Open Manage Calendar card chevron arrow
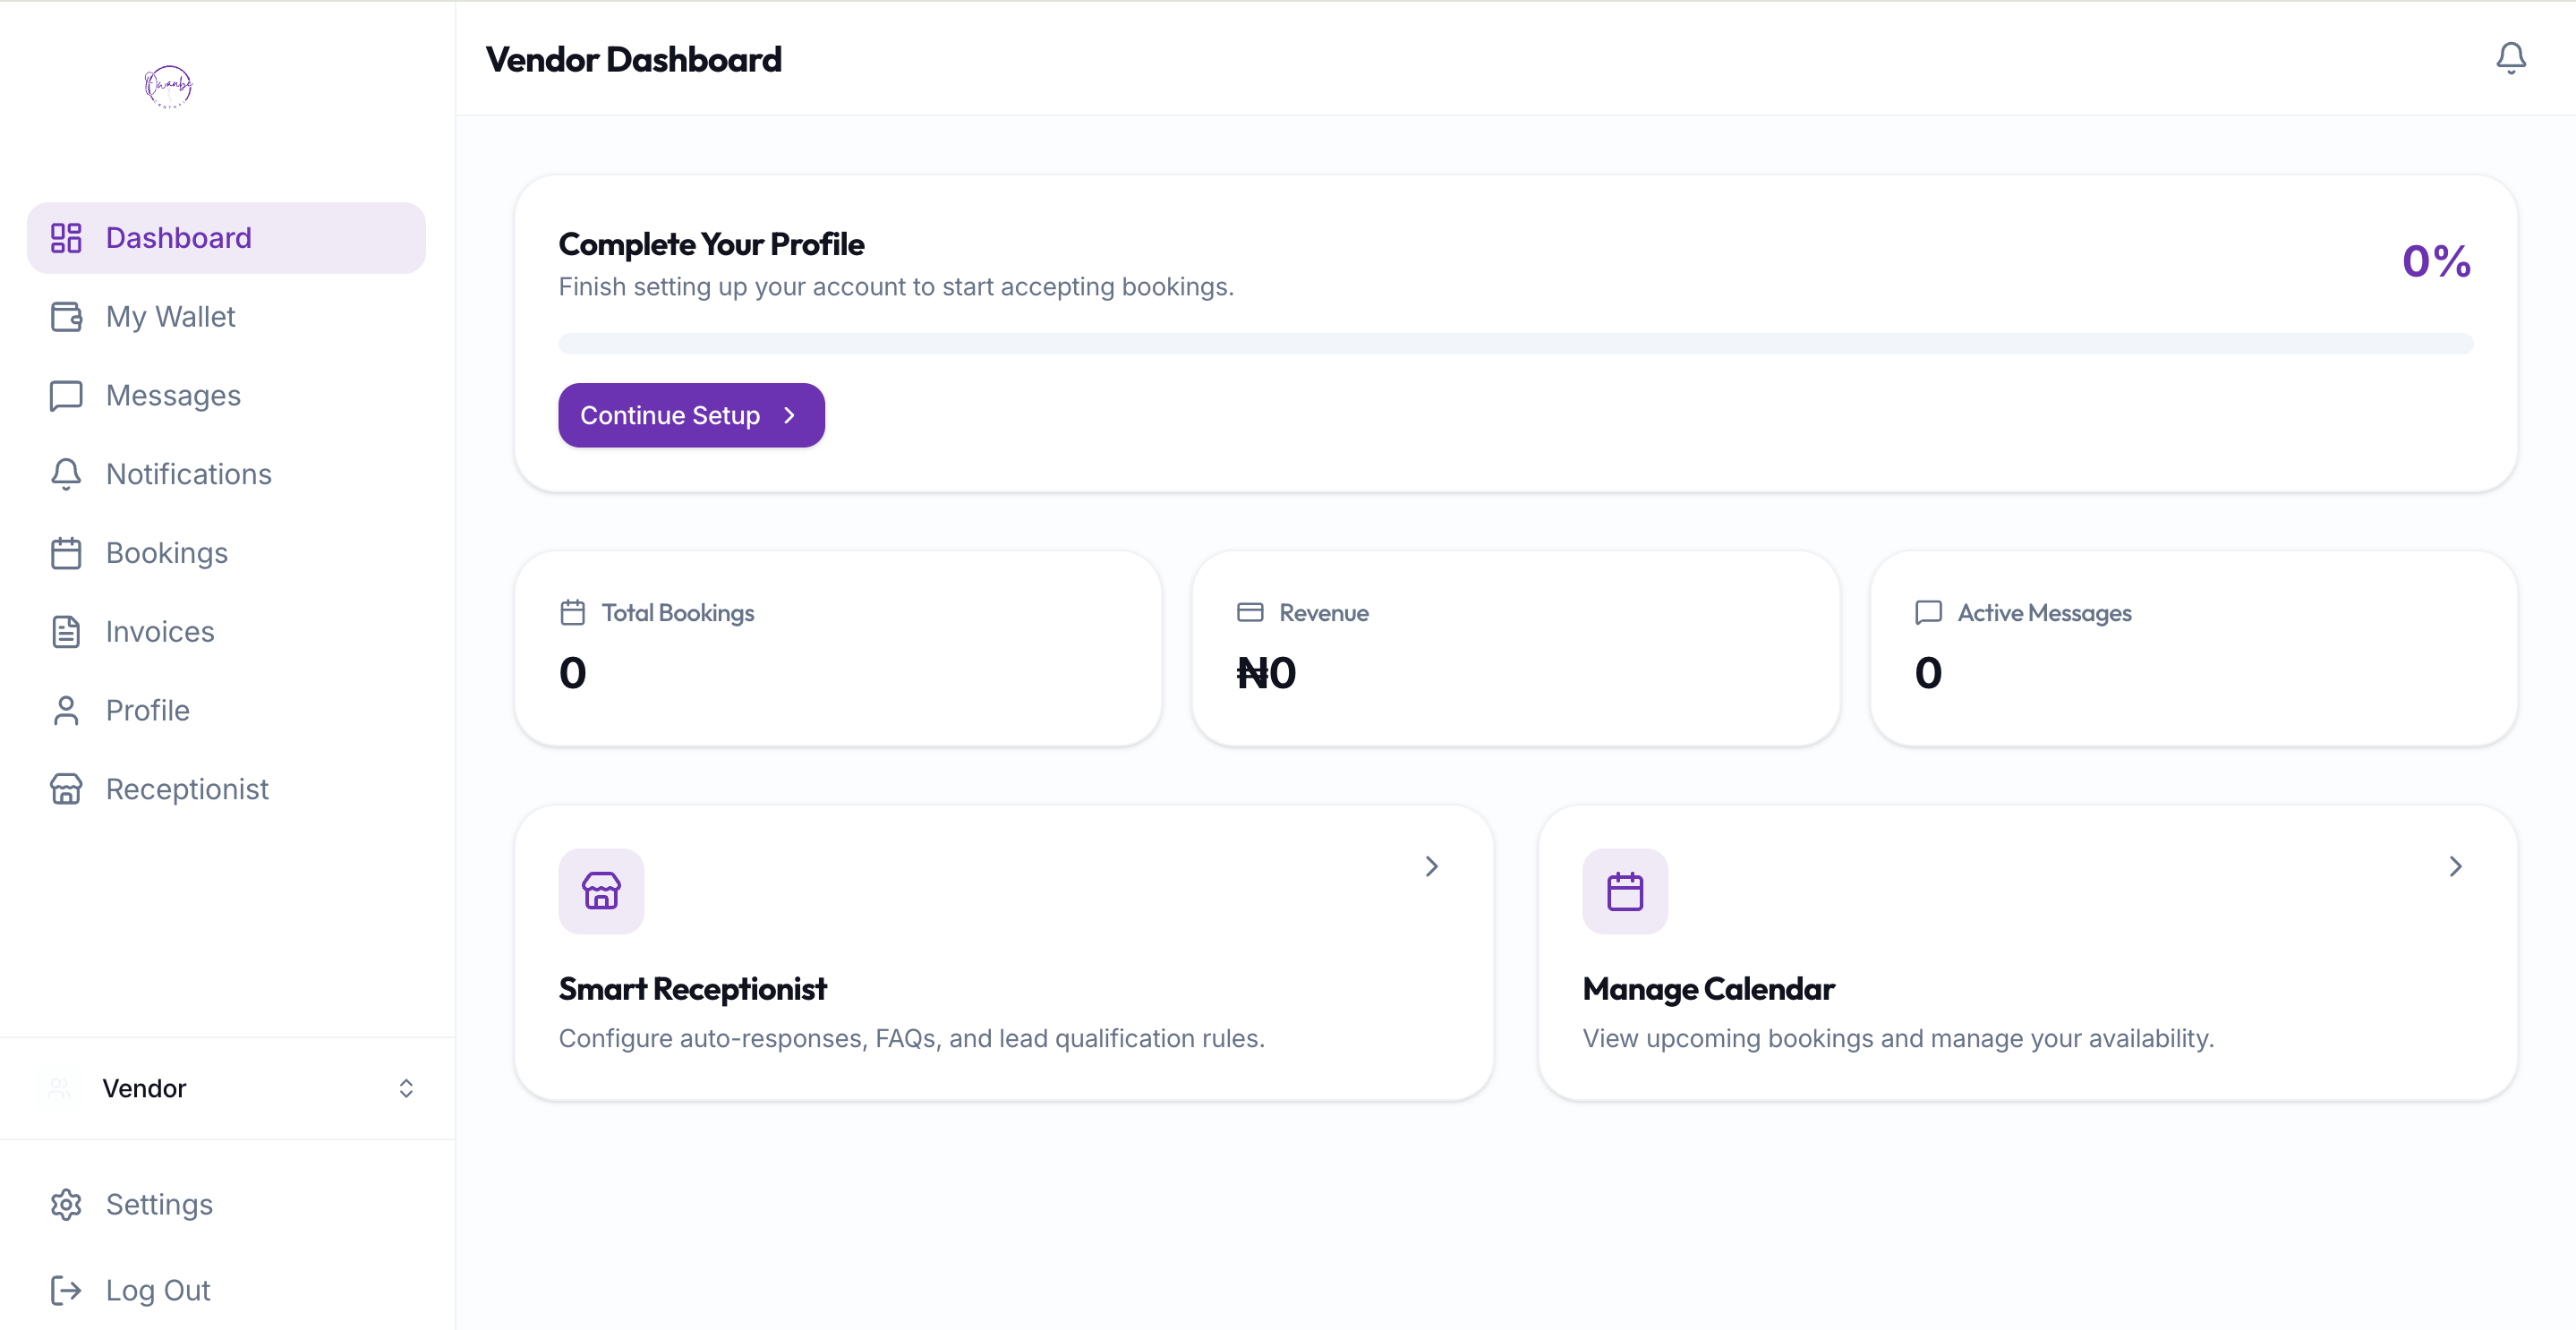2576x1330 pixels. (2455, 866)
